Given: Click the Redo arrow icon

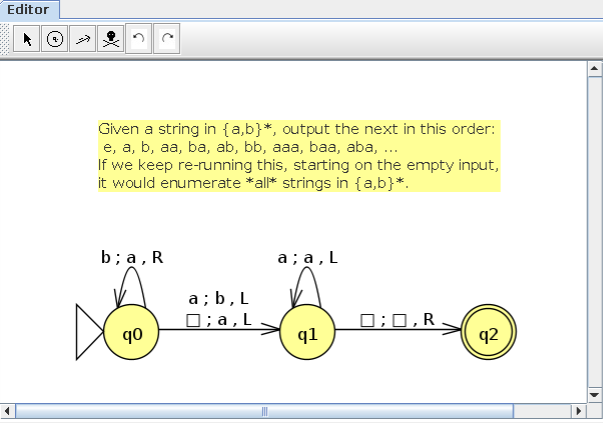Looking at the screenshot, I should (167, 39).
